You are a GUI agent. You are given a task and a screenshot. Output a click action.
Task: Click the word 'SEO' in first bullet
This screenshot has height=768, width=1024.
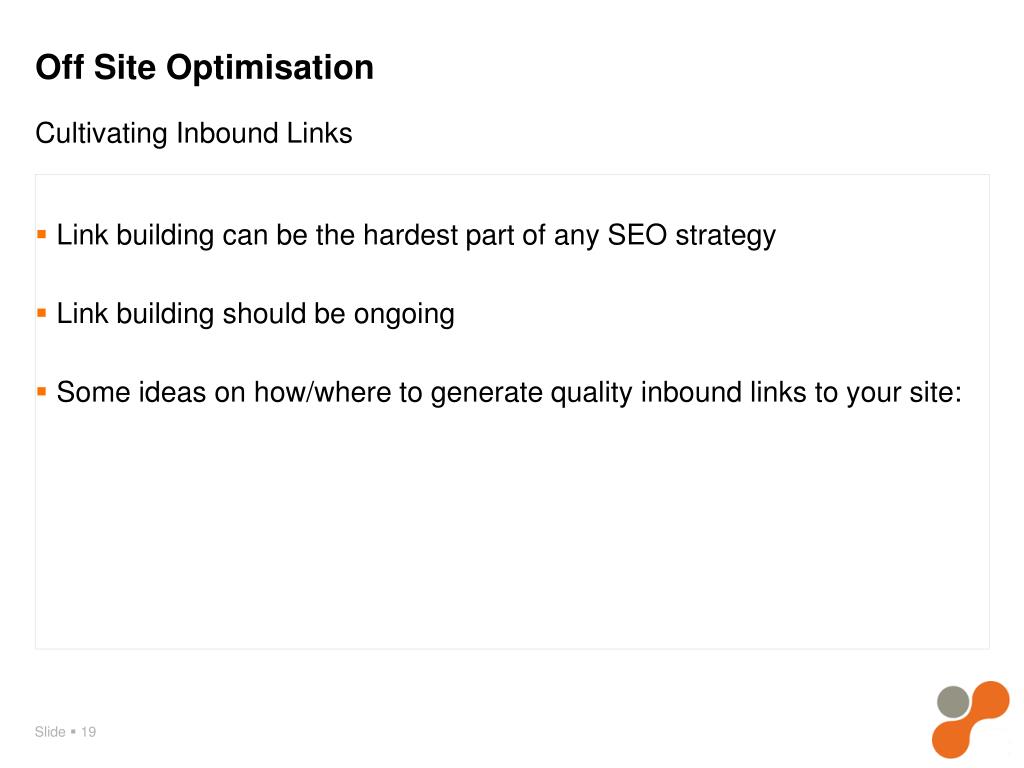[x=637, y=234]
